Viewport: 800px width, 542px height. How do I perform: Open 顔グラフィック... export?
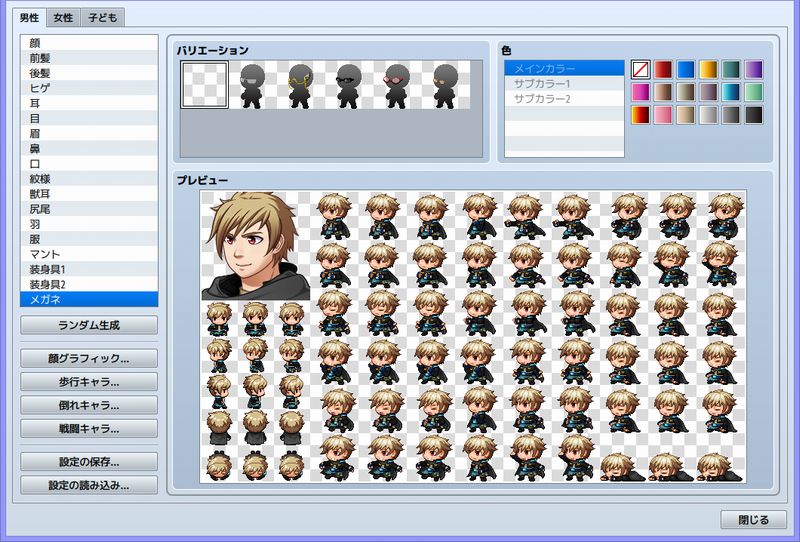pos(89,358)
